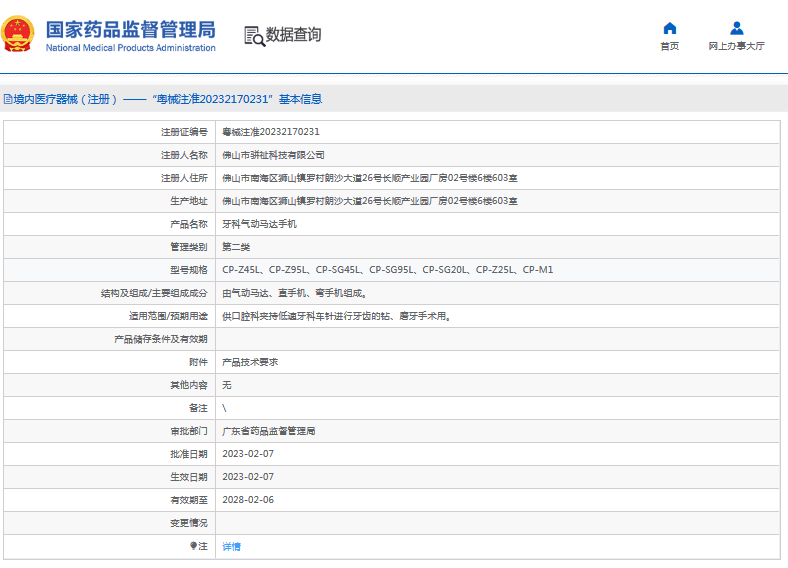Image resolution: width=788 pixels, height=568 pixels.
Task: Click the bulb icon beside 注
Action: click(193, 546)
